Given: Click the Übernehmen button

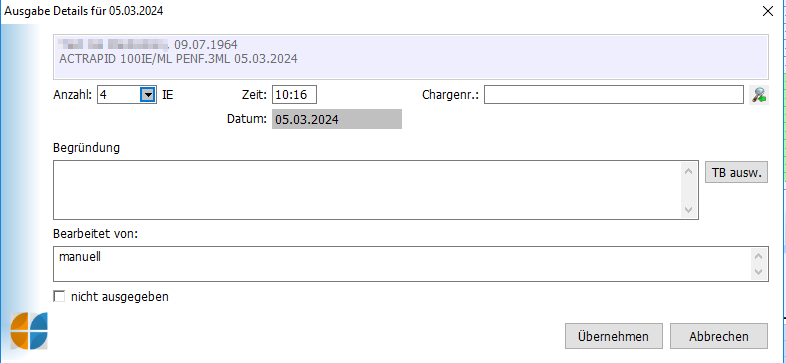Looking at the screenshot, I should click(614, 336).
